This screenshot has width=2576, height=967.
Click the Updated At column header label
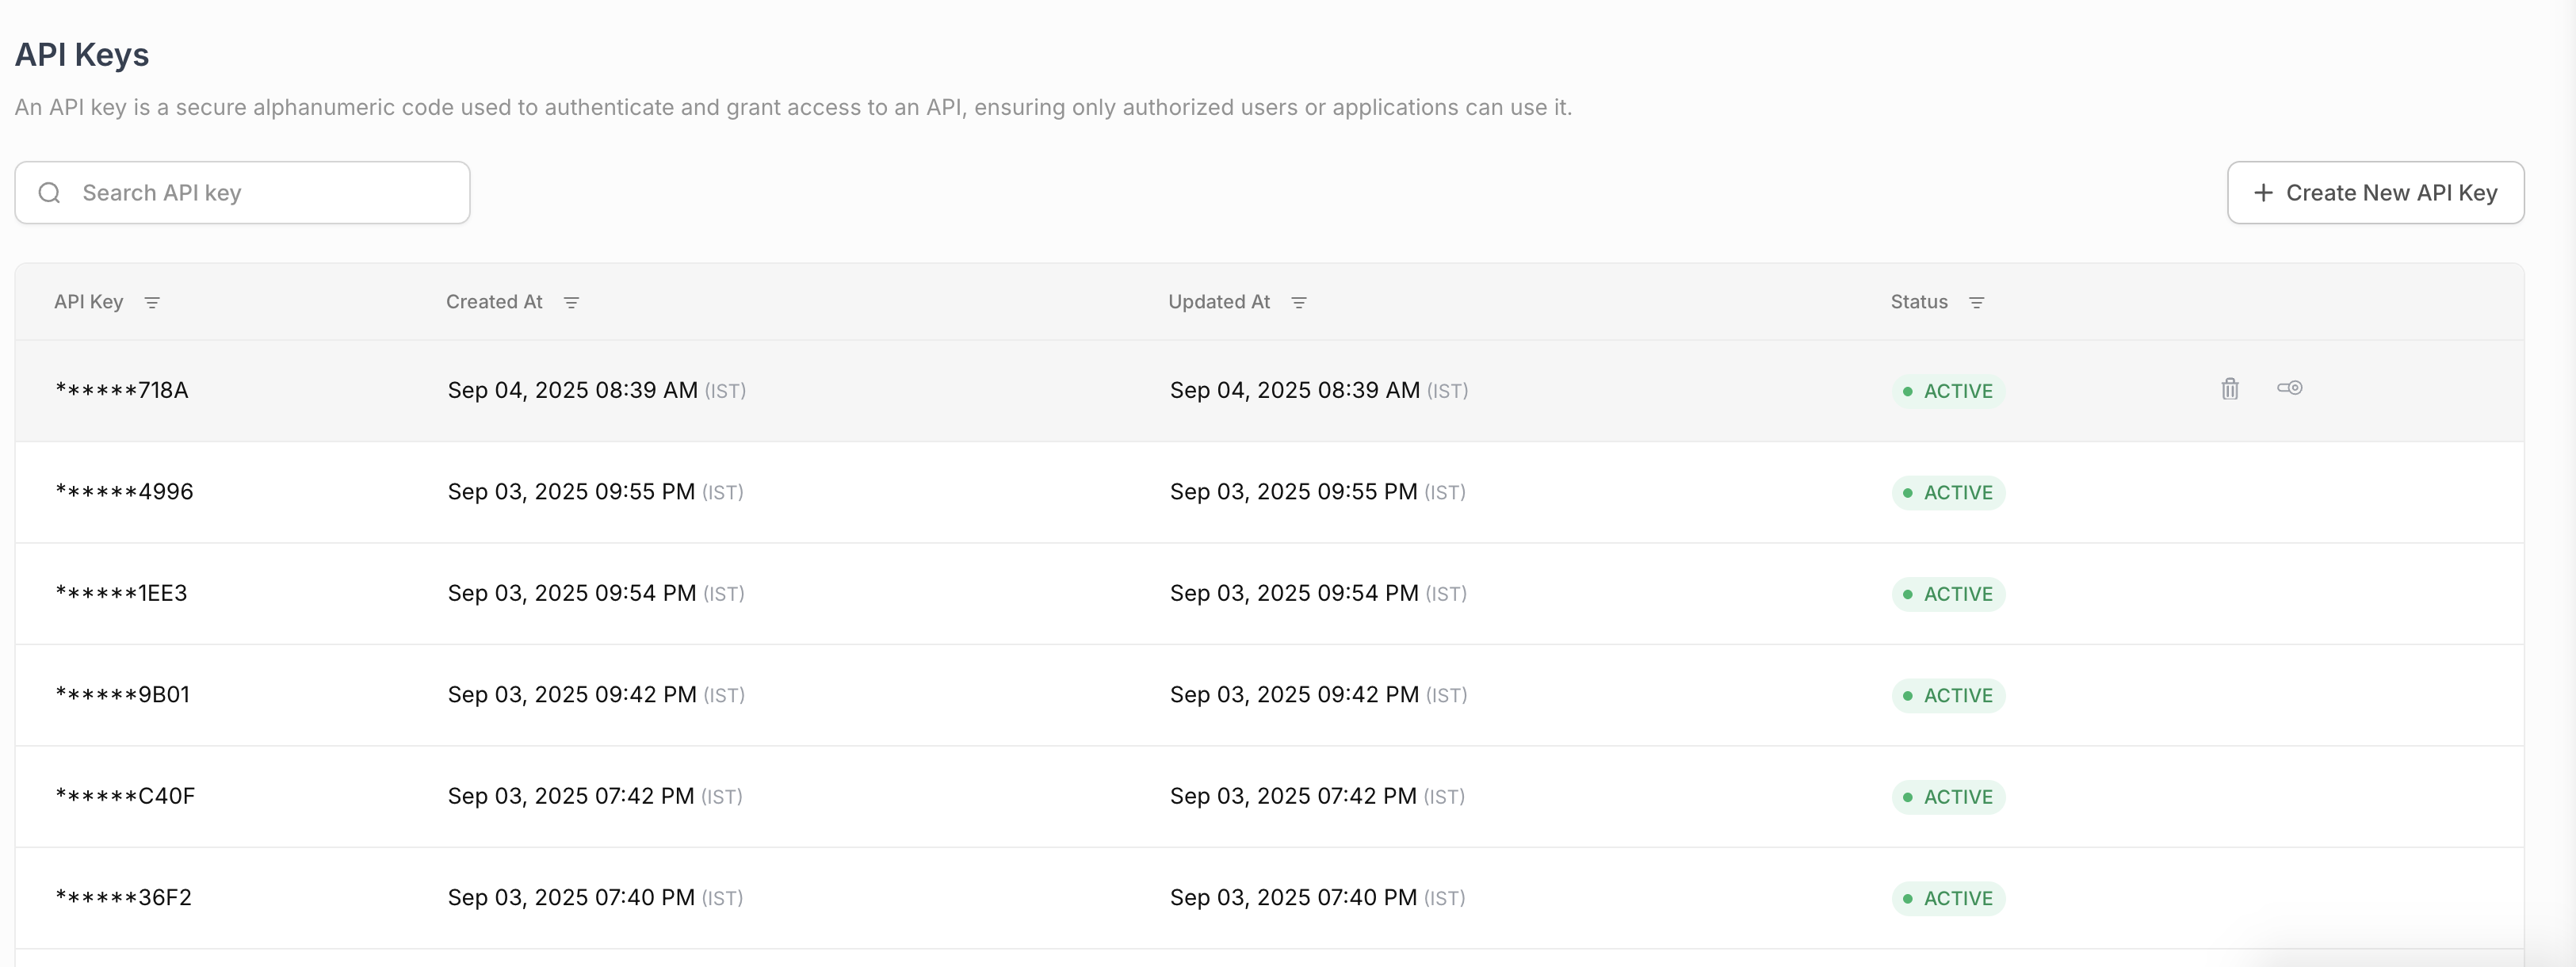1218,302
